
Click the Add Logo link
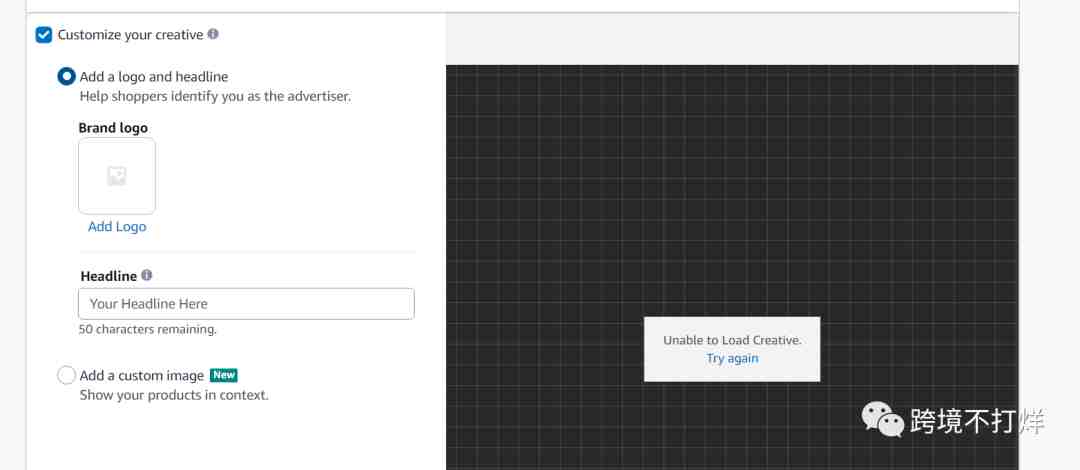[117, 227]
